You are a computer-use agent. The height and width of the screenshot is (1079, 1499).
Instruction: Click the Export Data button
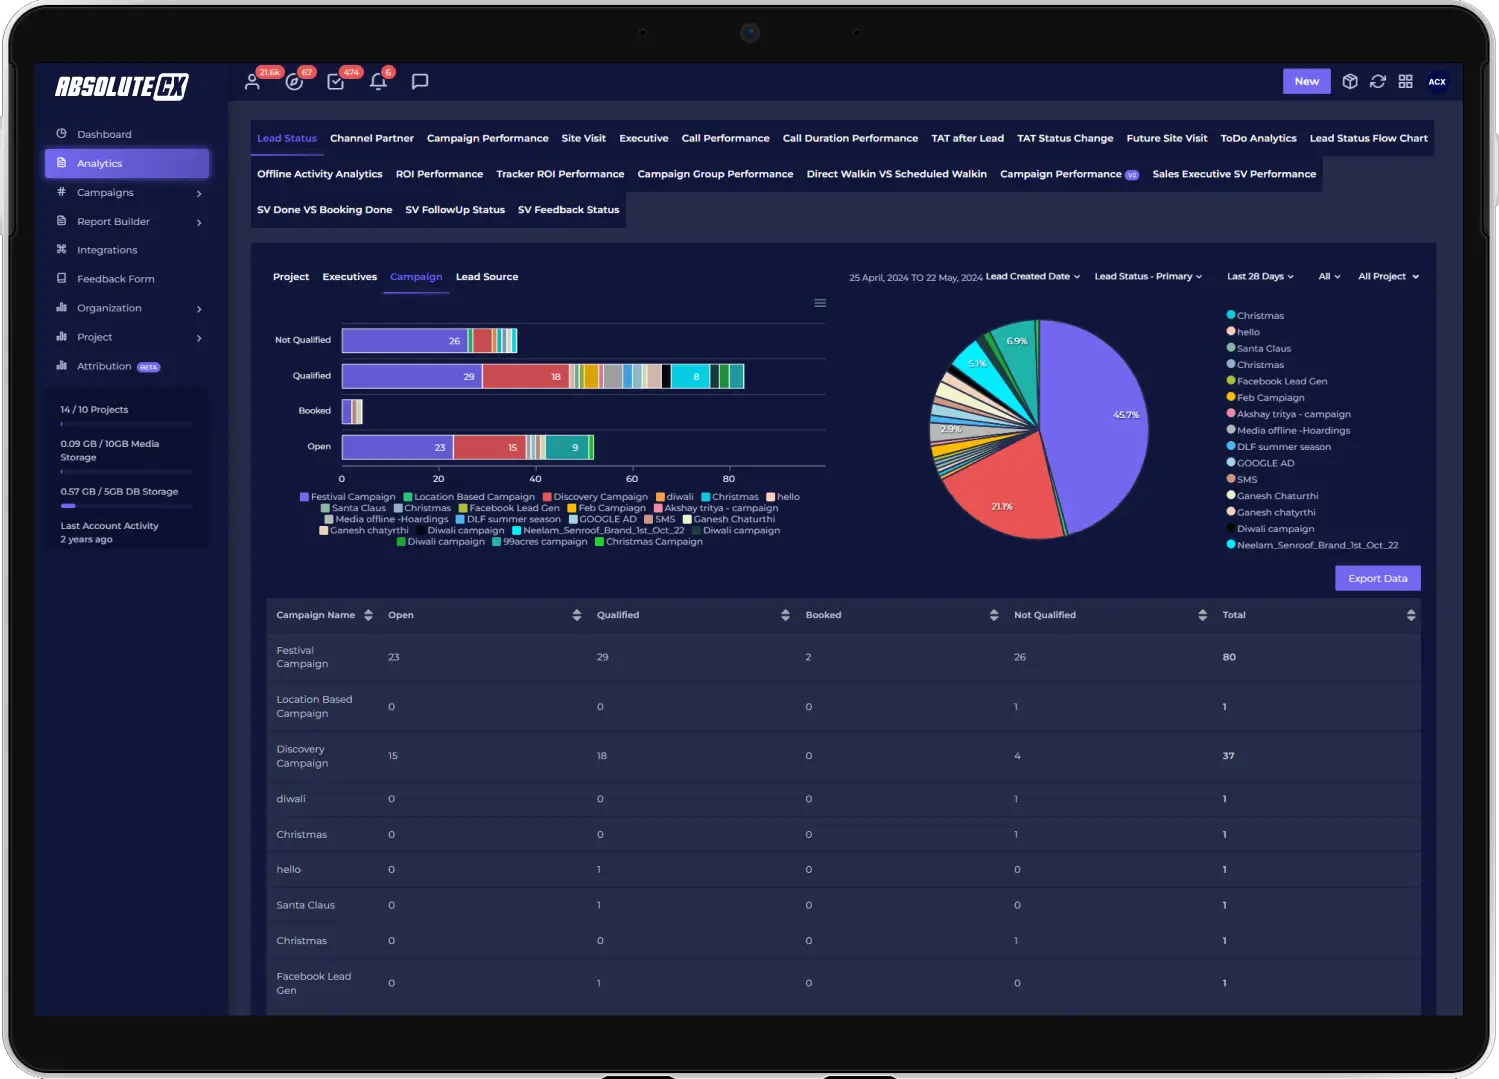tap(1377, 578)
